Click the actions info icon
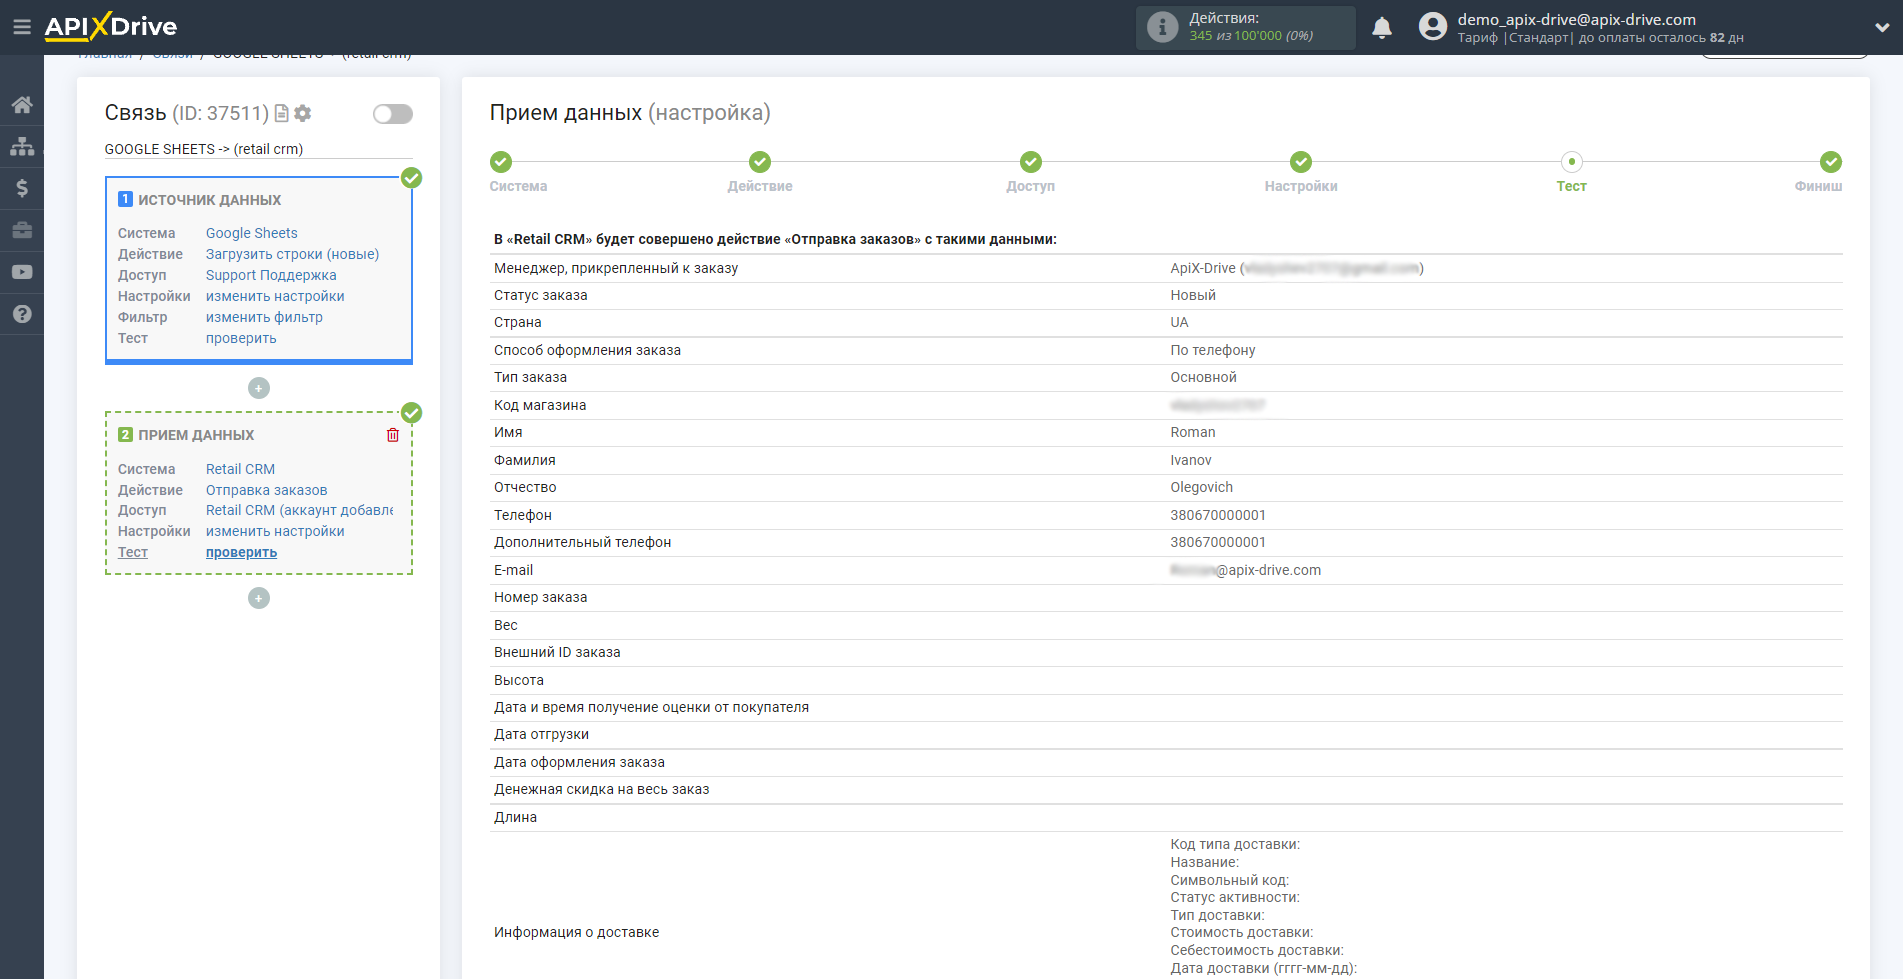 [1162, 27]
